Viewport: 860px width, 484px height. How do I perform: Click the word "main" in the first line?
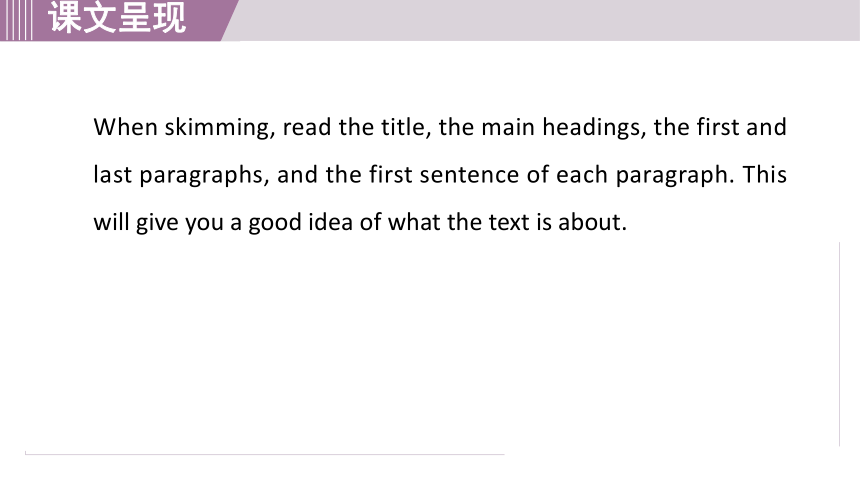508,127
